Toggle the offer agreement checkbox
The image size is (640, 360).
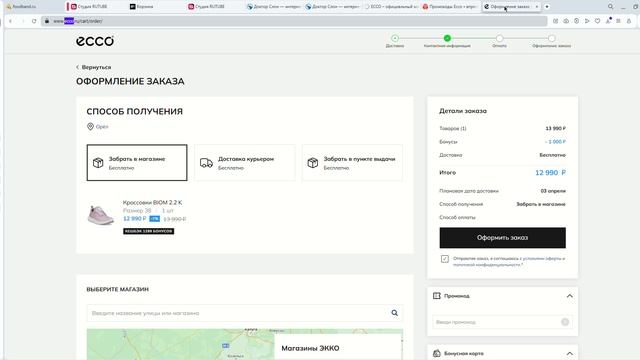[444, 259]
